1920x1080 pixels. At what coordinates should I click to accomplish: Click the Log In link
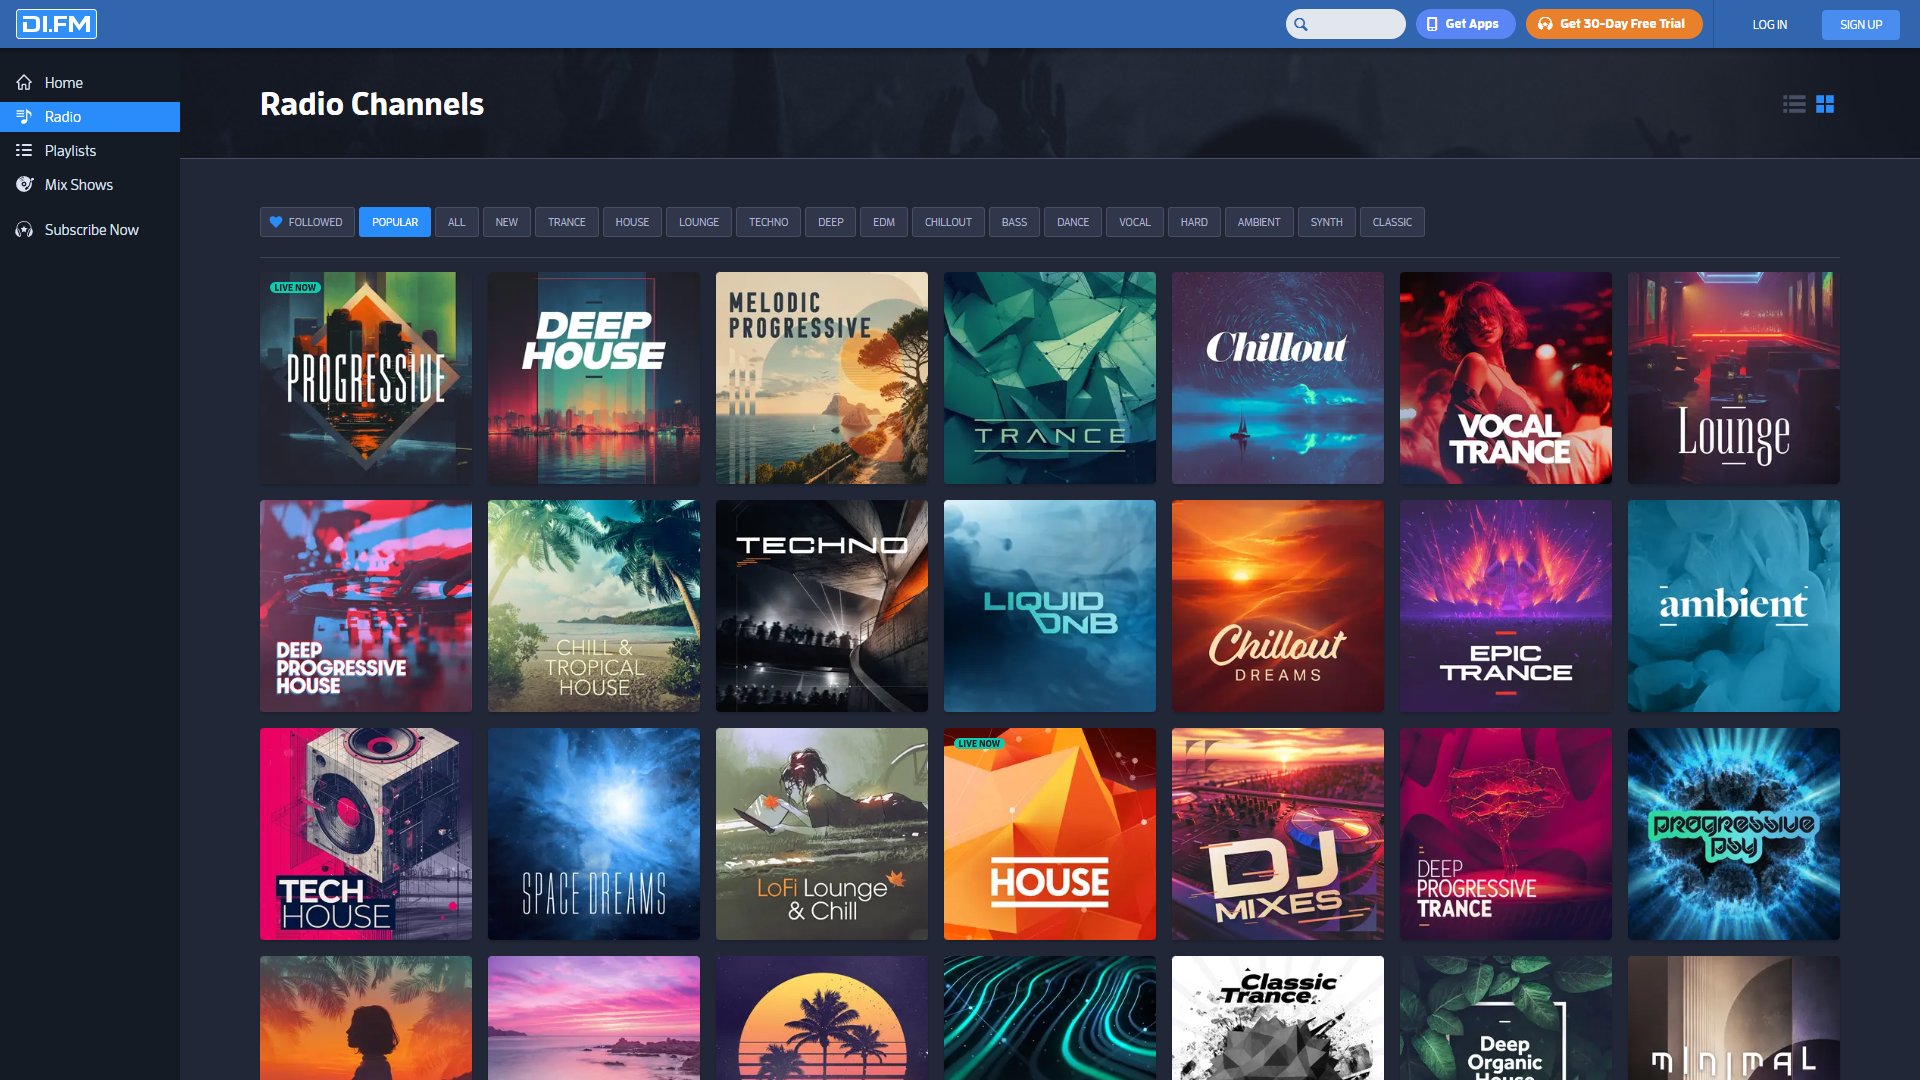point(1769,24)
